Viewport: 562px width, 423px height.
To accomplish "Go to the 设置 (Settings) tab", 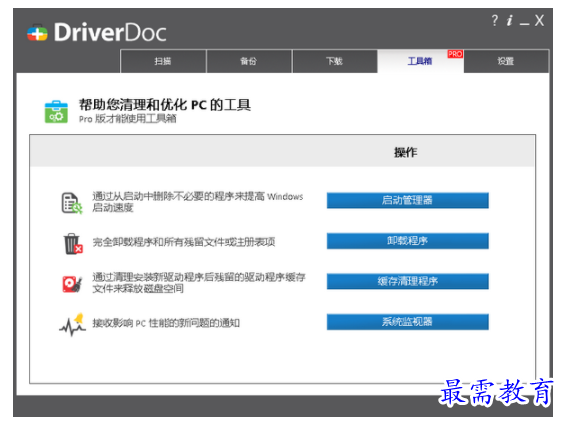I will click(x=506, y=61).
